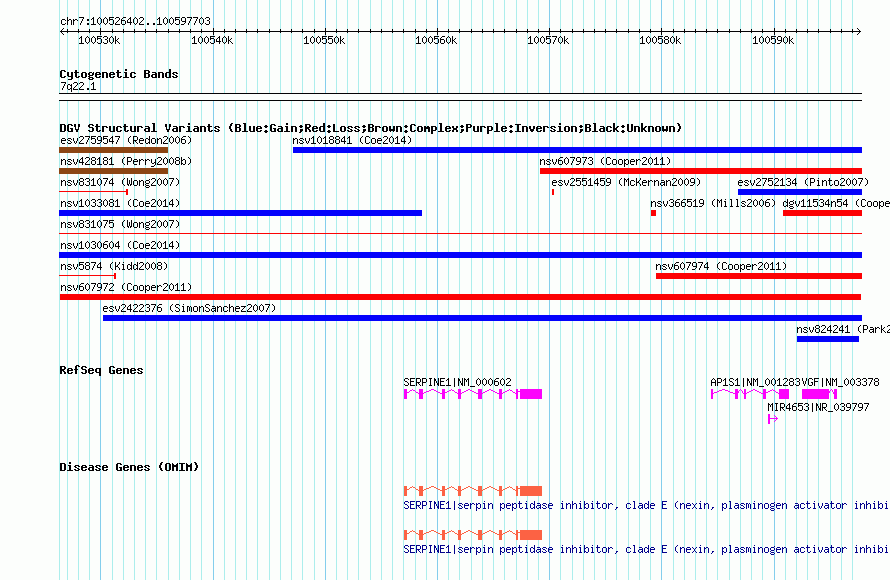Screen dimensions: 890x580
Task: Click the 100550k ruler tick
Action: [324, 40]
